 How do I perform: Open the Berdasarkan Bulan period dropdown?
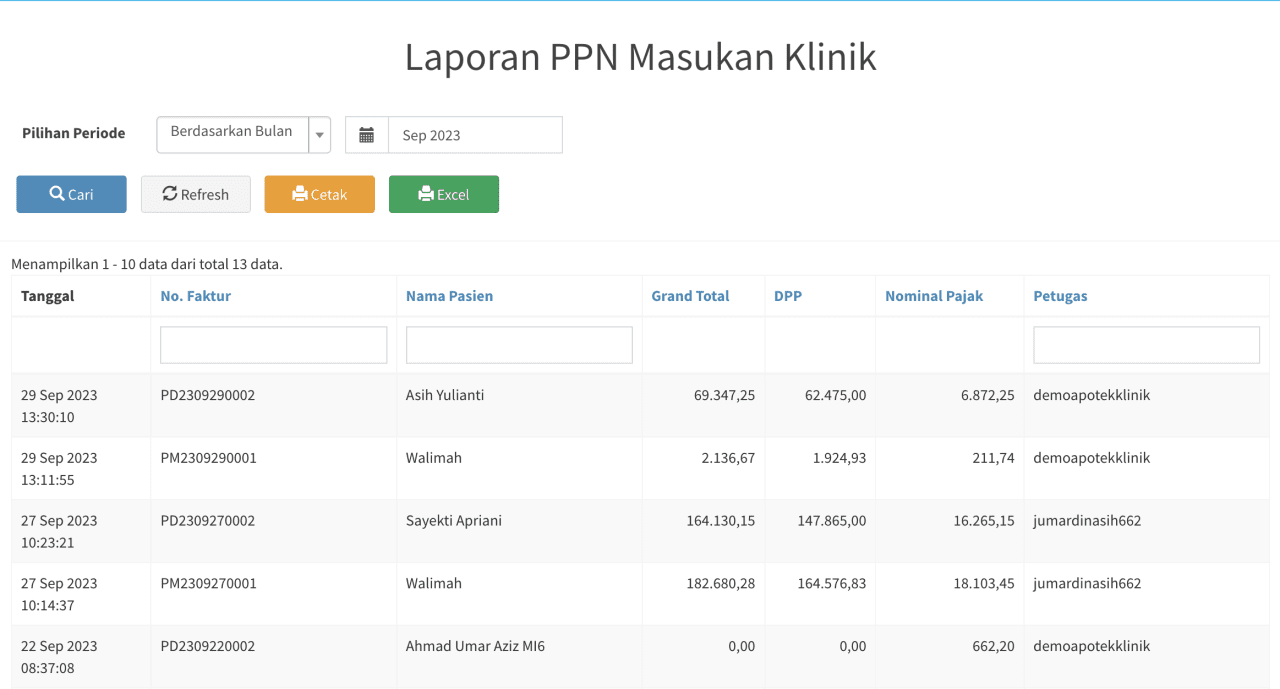(x=232, y=134)
